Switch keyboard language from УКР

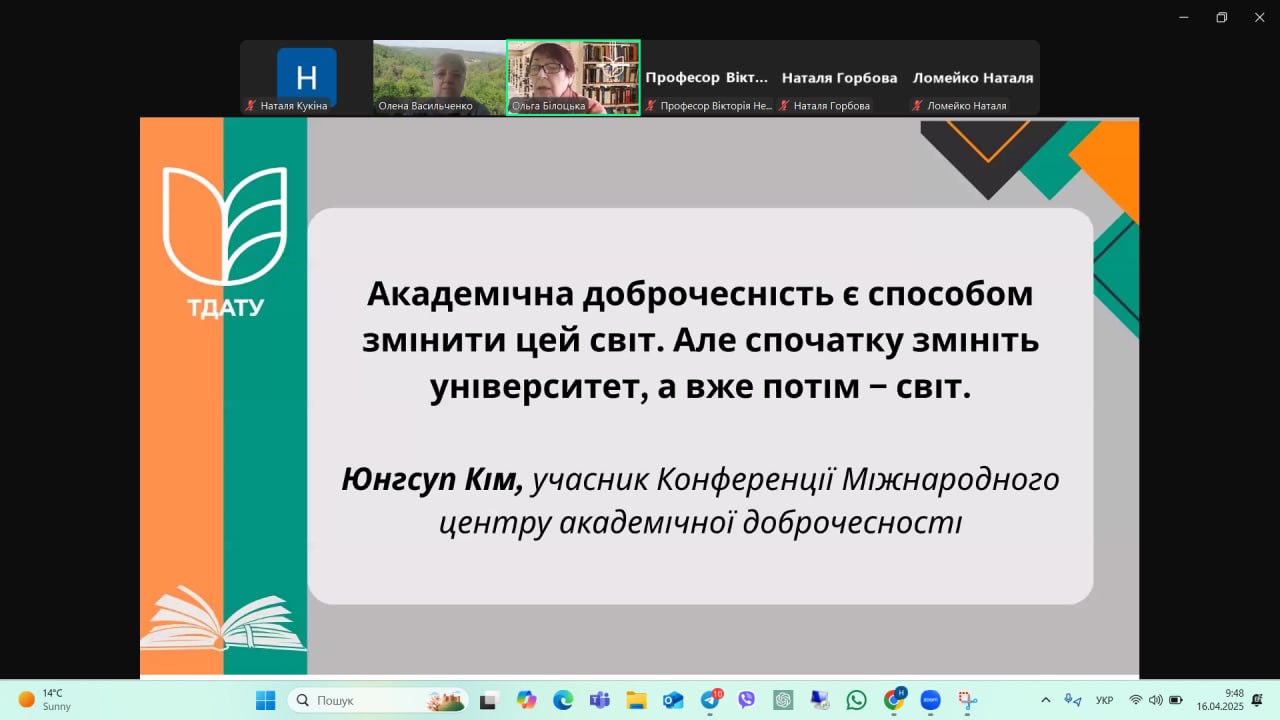(1105, 700)
